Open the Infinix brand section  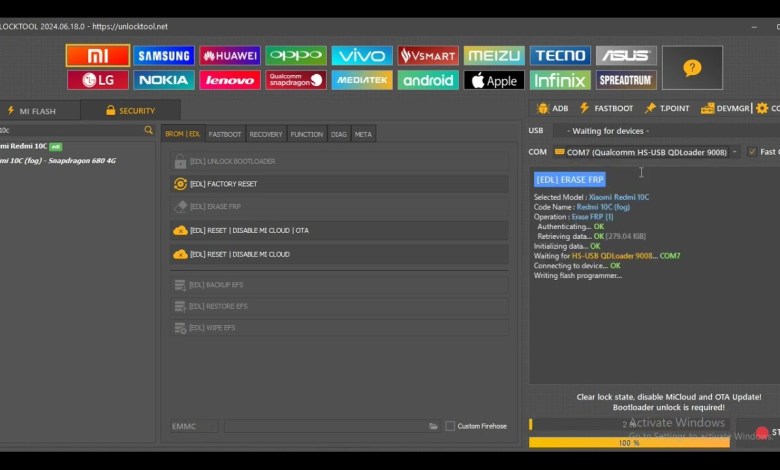click(x=560, y=80)
